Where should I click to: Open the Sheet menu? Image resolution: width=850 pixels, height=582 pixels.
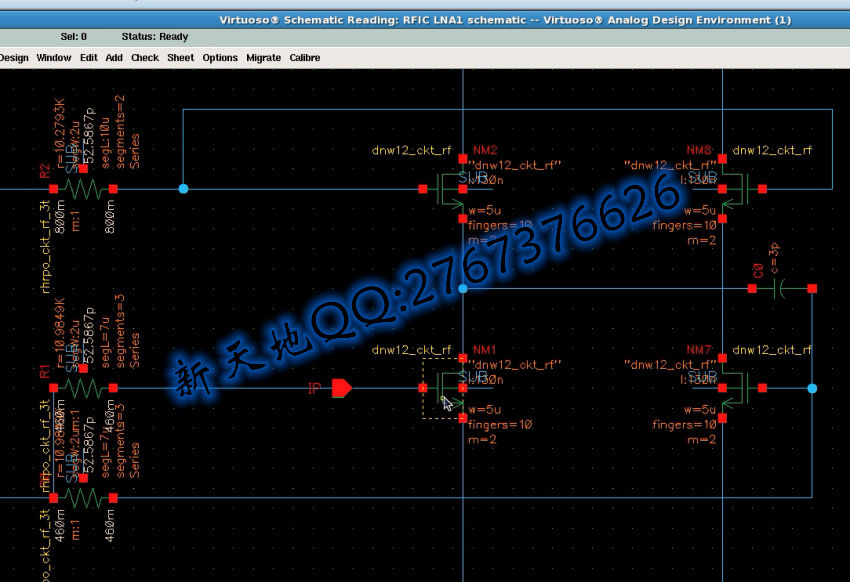coord(181,57)
